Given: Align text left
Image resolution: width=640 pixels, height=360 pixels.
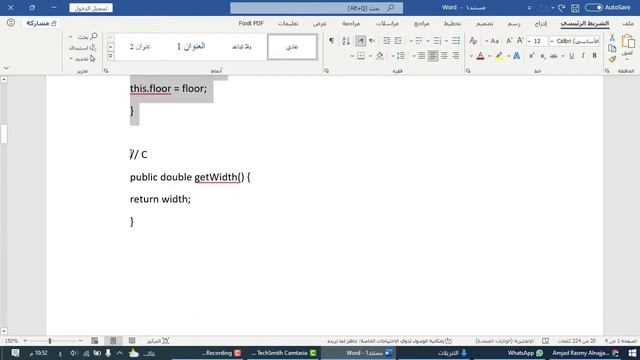Looking at the screenshot, I should click(x=433, y=56).
